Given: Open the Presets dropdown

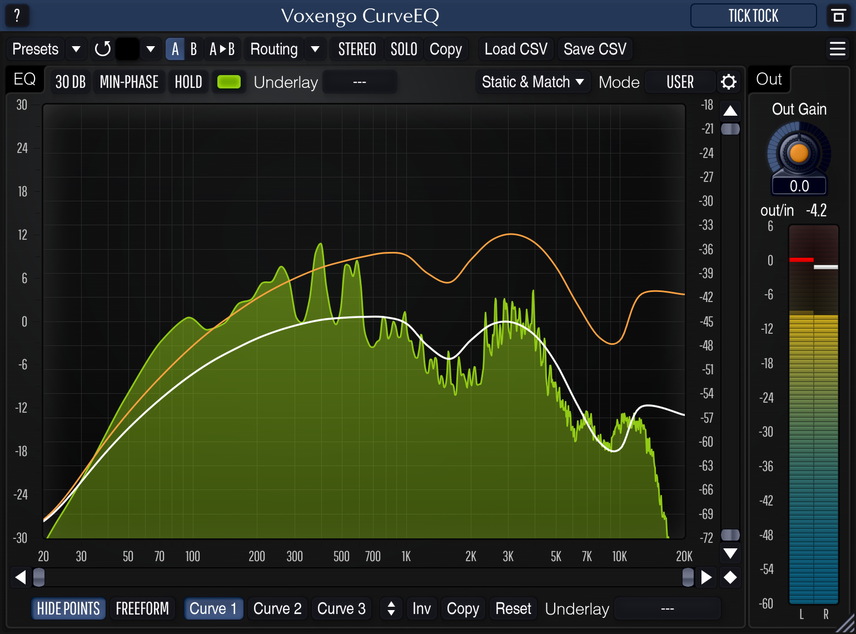Looking at the screenshot, I should click(x=47, y=49).
